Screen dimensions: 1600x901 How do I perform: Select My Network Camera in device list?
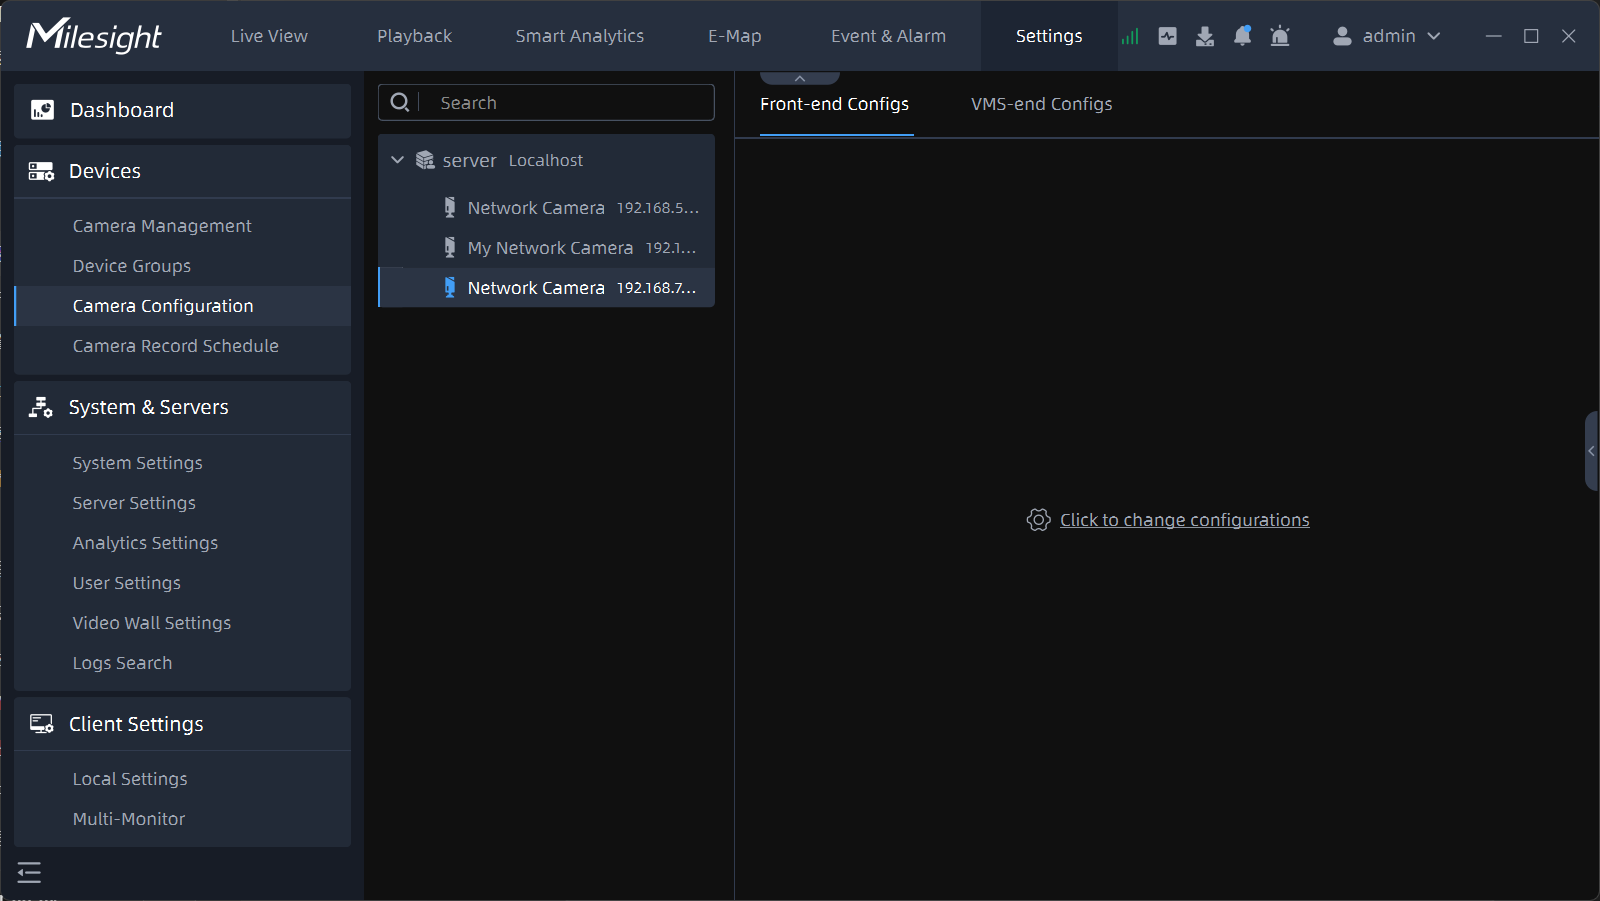(550, 247)
